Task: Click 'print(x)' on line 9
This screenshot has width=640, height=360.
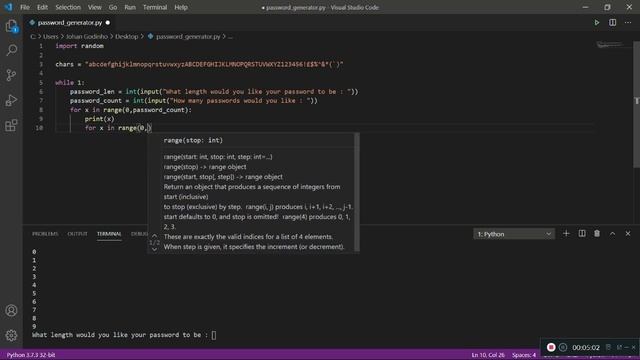Action: (99, 119)
